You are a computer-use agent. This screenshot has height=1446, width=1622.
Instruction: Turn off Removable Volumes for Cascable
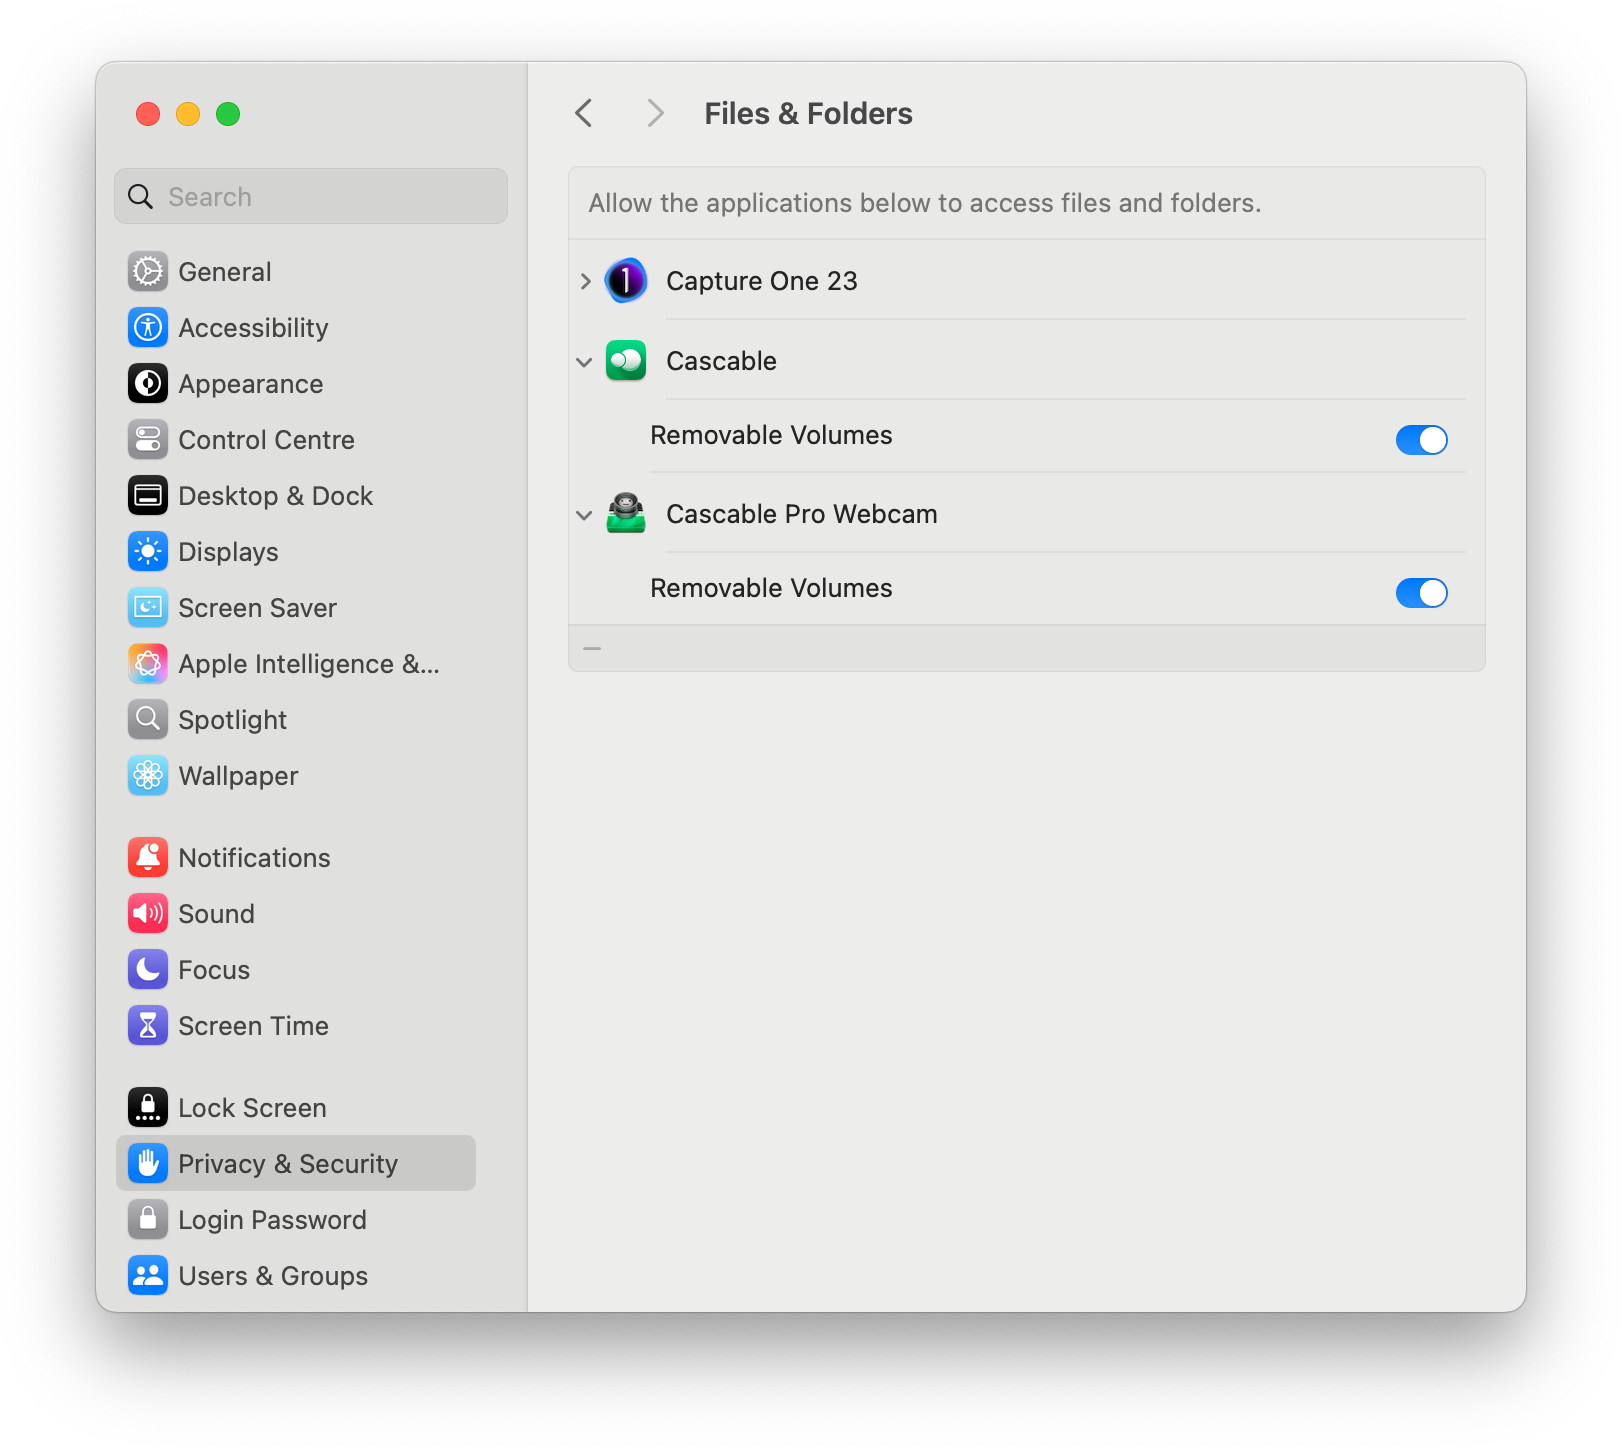[x=1421, y=440]
